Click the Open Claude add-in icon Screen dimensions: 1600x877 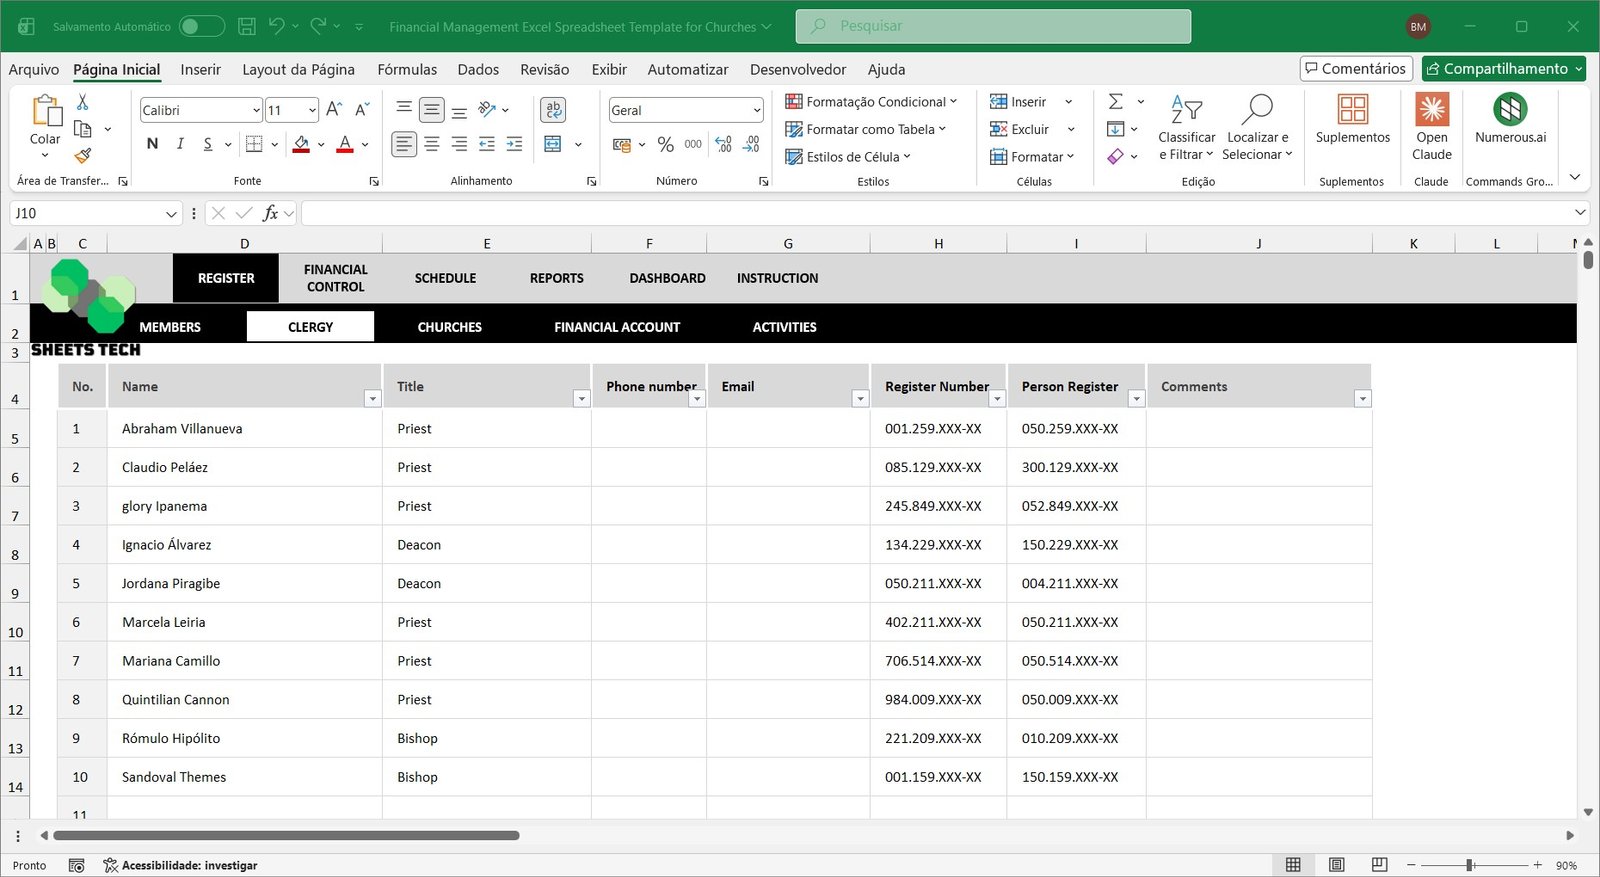click(x=1431, y=109)
